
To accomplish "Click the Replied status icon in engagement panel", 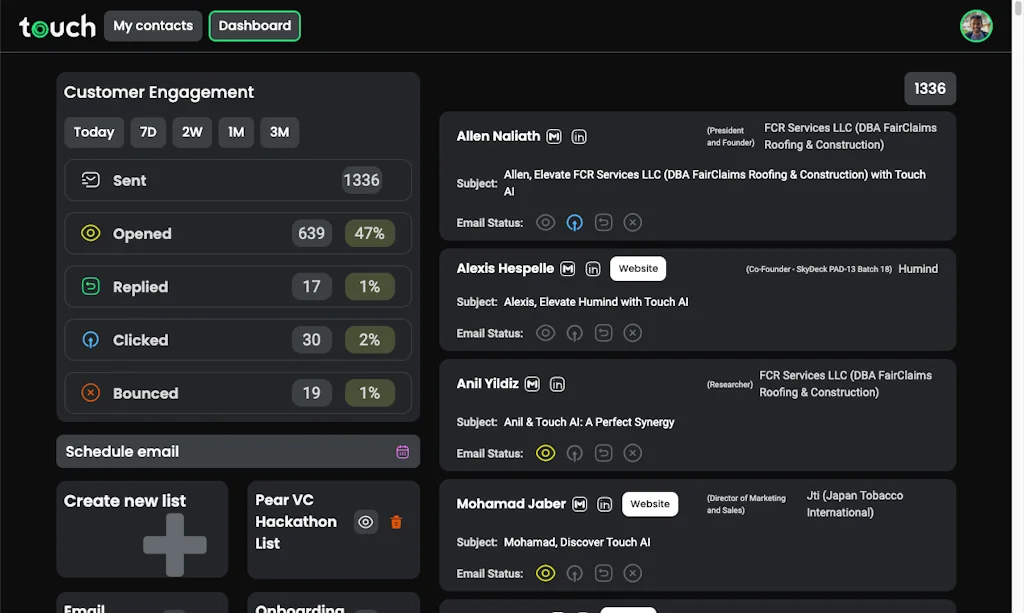I will 91,286.
